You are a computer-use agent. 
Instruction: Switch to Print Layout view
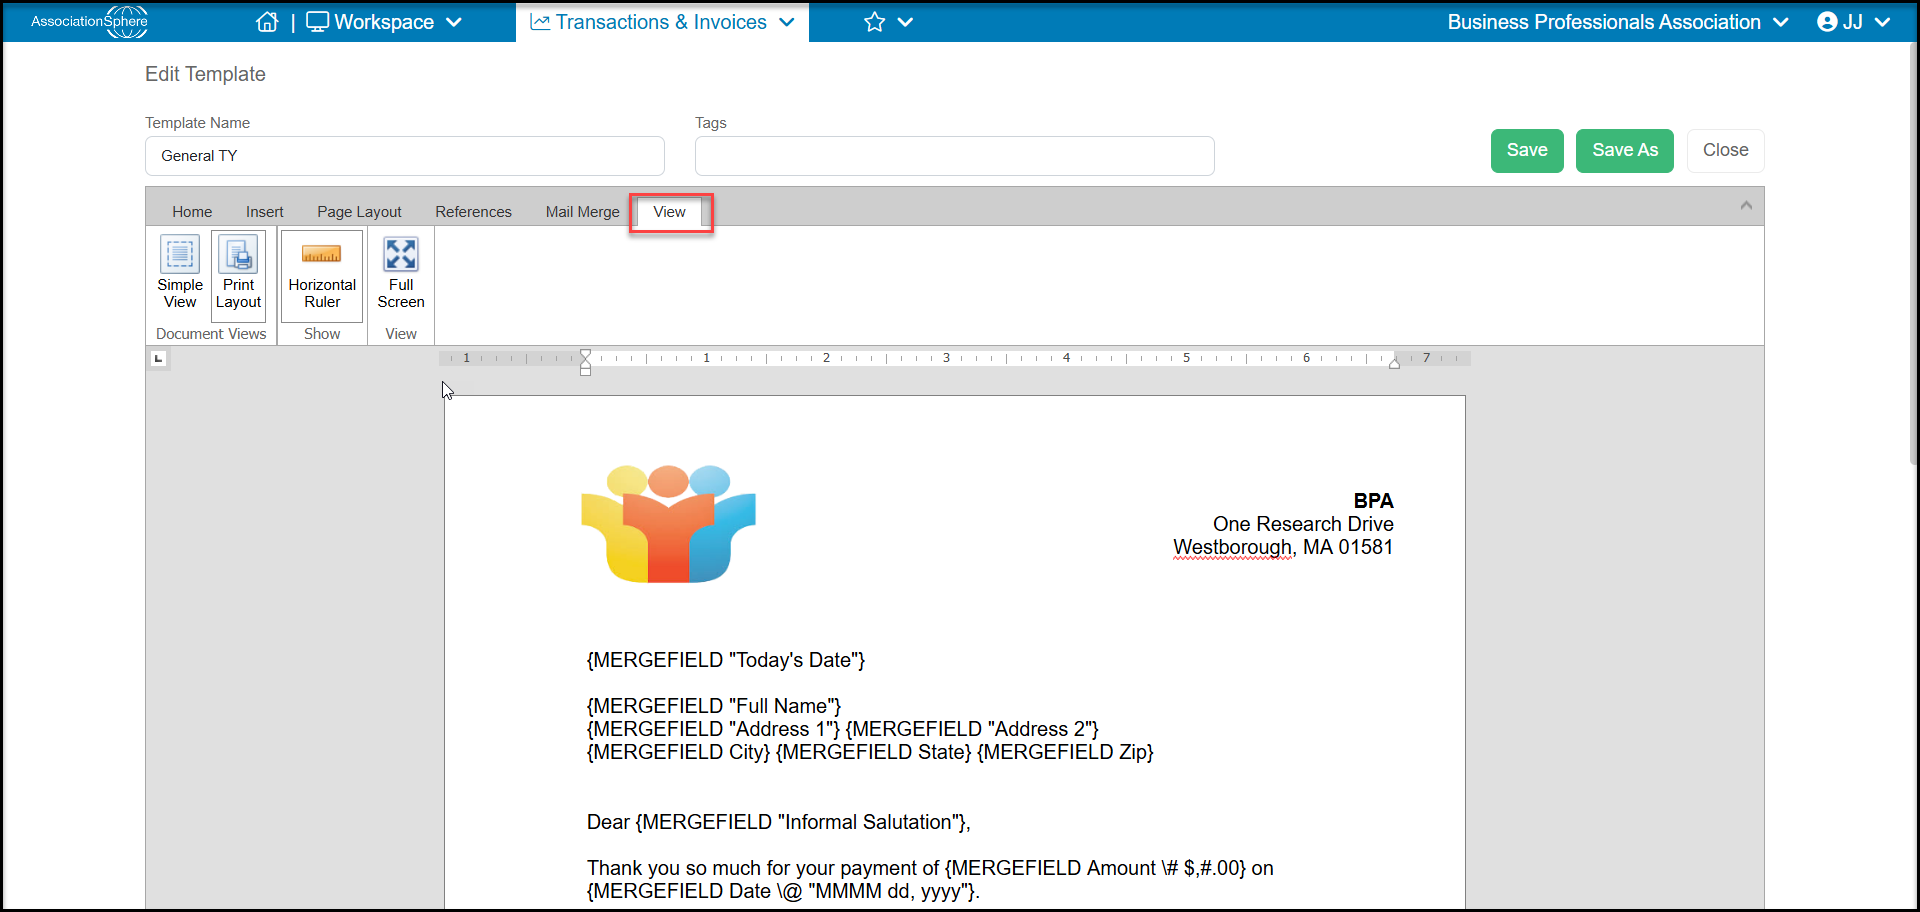pyautogui.click(x=238, y=275)
